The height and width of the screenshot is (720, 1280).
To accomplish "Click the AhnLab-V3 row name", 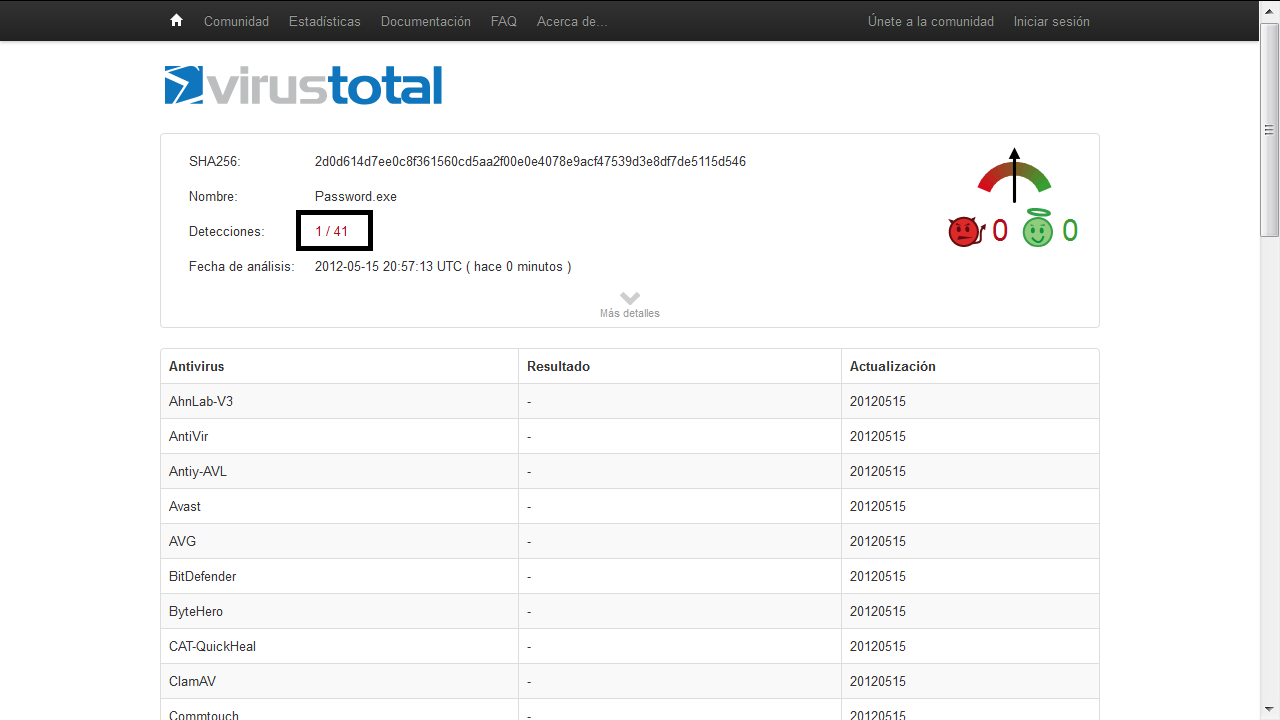I will (201, 401).
